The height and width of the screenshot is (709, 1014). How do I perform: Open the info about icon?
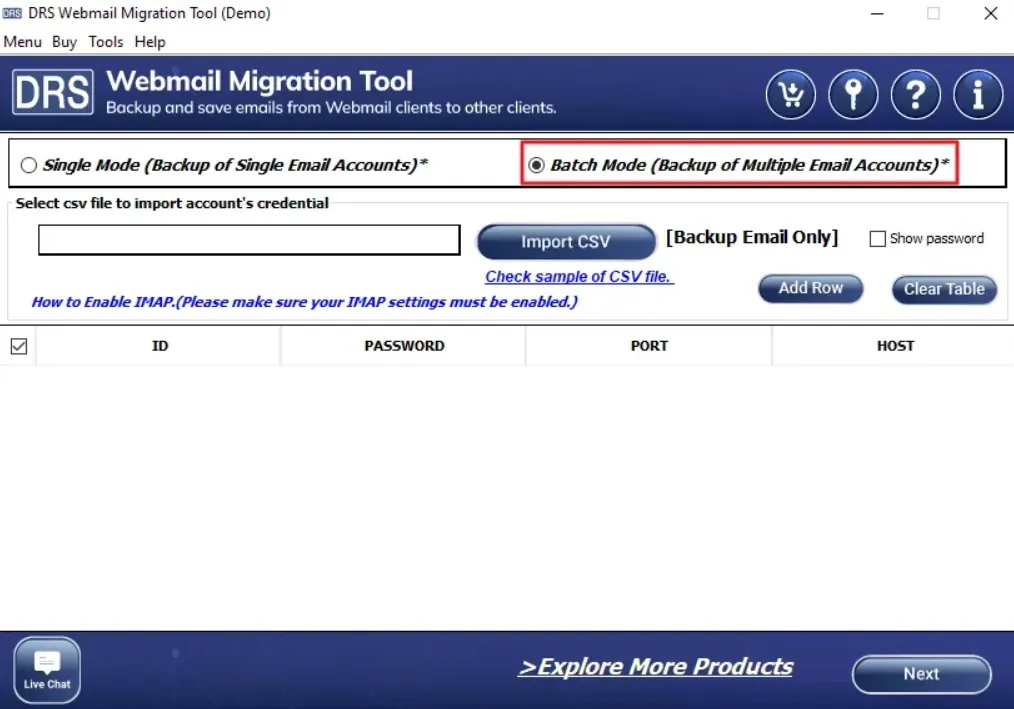977,95
